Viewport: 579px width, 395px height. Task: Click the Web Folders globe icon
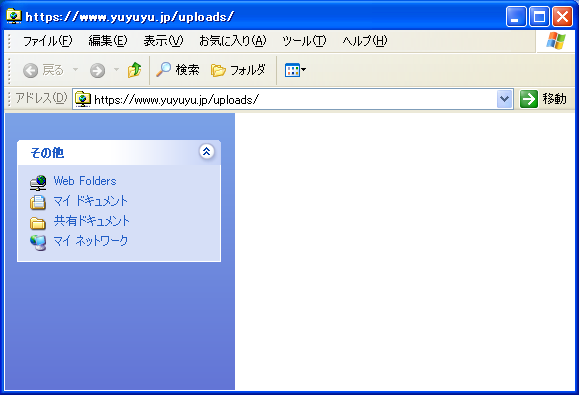[38, 182]
